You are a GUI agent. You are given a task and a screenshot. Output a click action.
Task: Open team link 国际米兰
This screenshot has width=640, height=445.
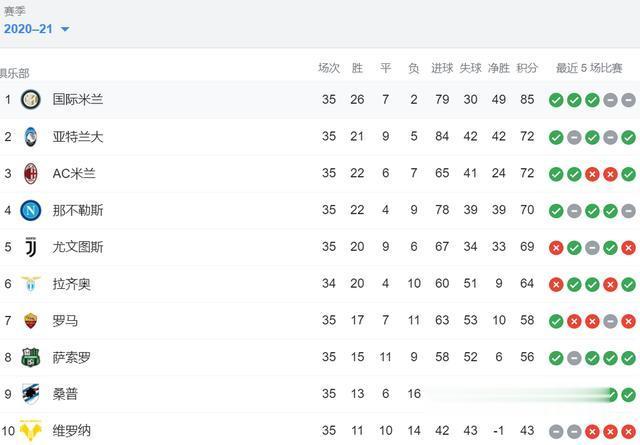(x=77, y=100)
